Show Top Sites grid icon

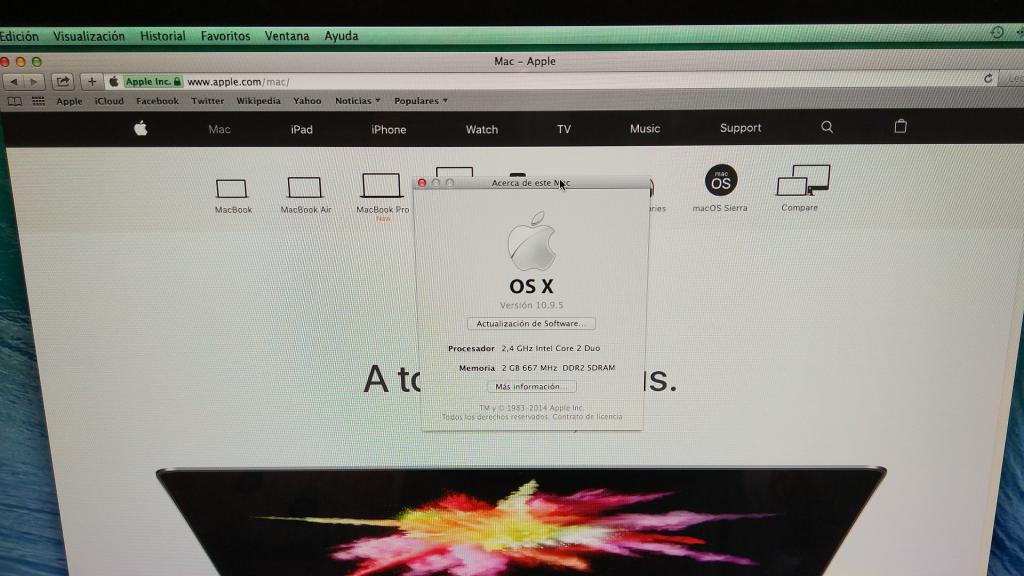tap(39, 101)
